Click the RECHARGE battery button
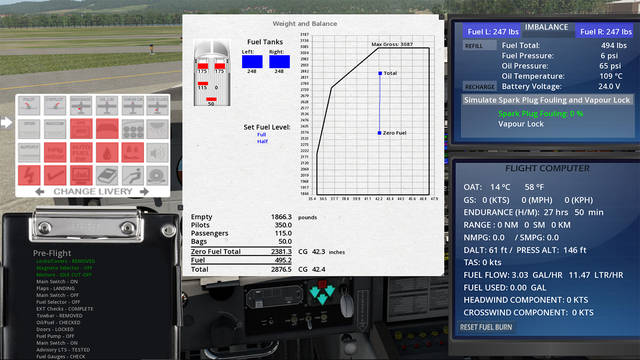640x360 pixels. [x=480, y=87]
